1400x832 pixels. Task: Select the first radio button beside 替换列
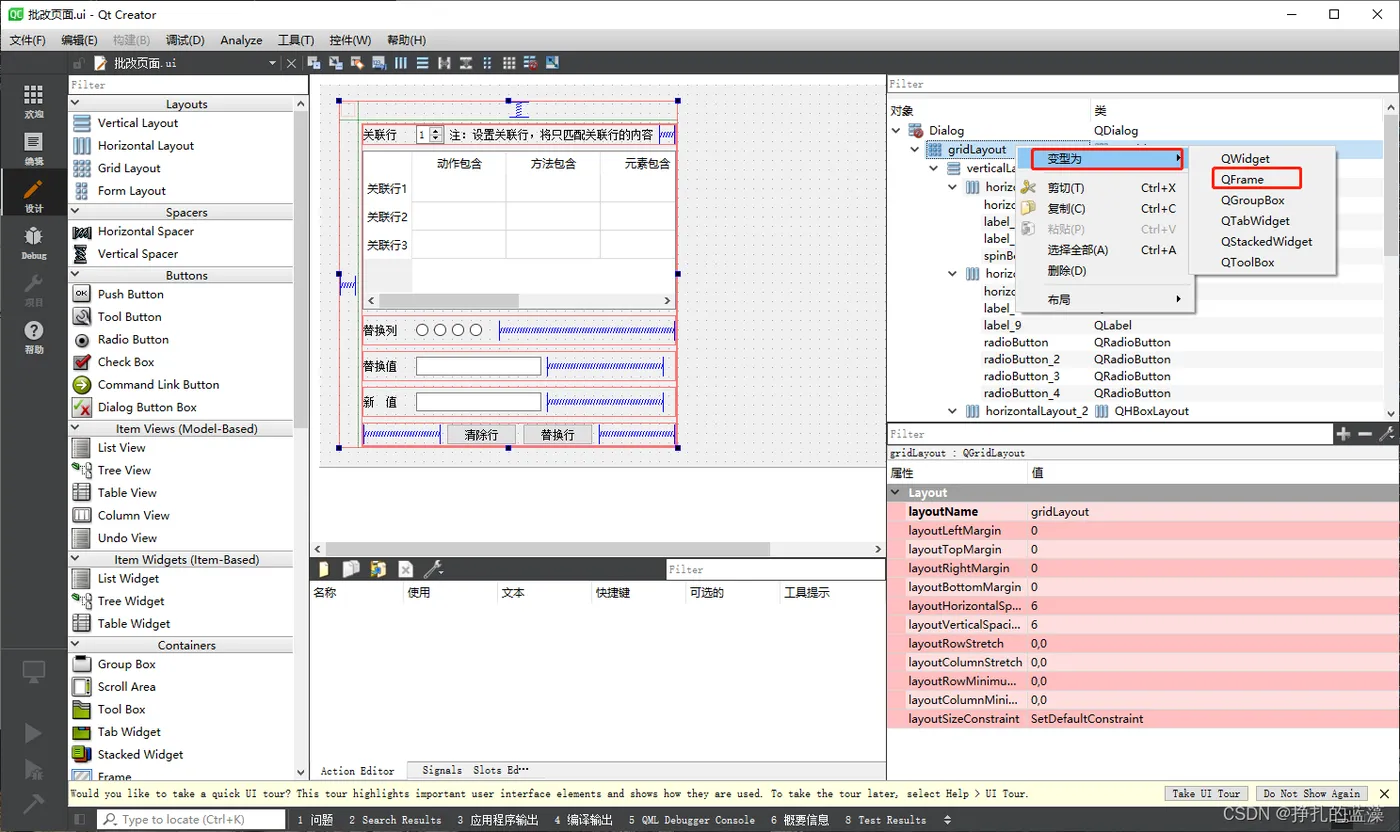pos(422,330)
